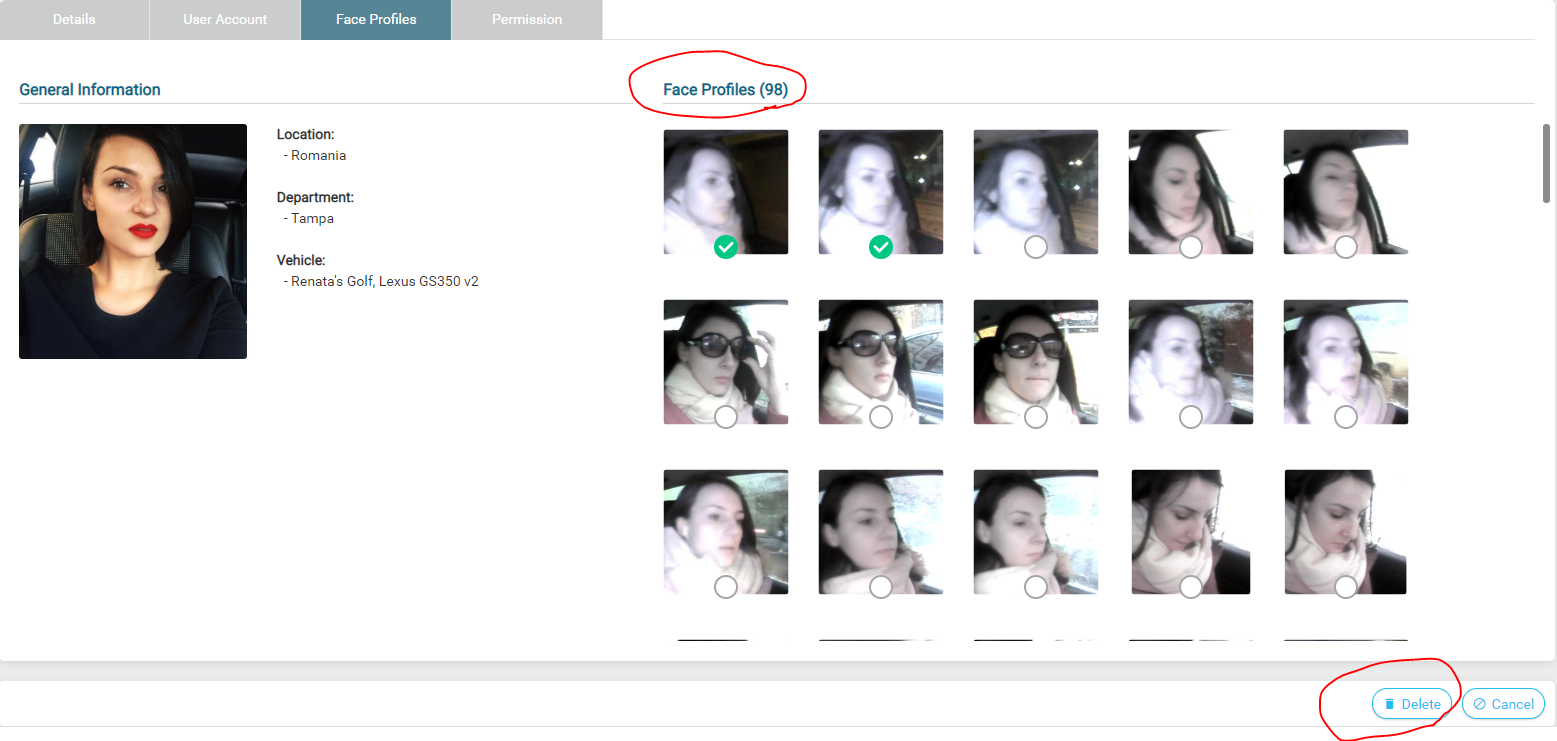The height and width of the screenshot is (741, 1557).
Task: Click the 'Vehicle:' label
Action: (x=301, y=260)
